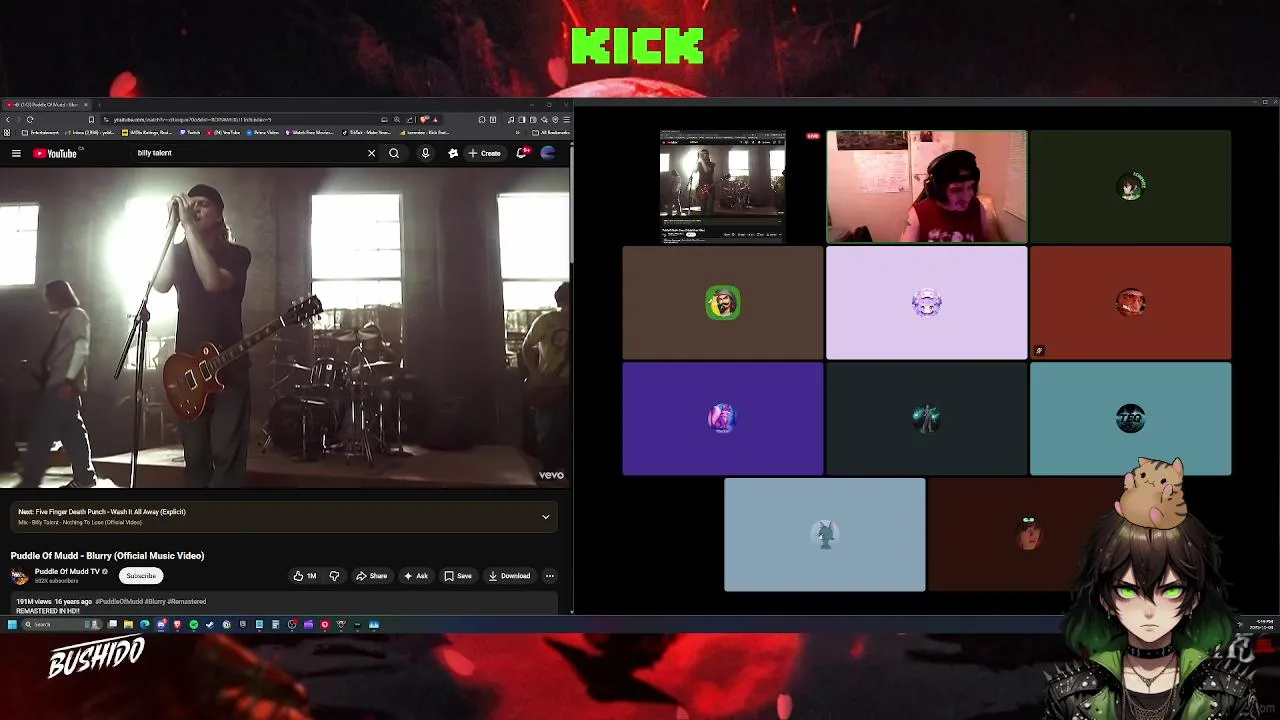Focus the YouTube search field
This screenshot has width=1280, height=720.
(x=250, y=153)
